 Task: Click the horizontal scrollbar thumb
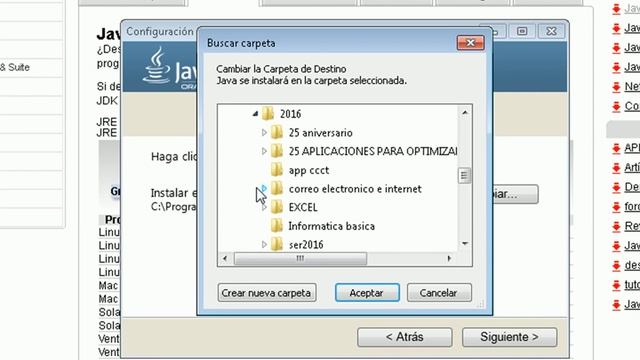(300, 258)
